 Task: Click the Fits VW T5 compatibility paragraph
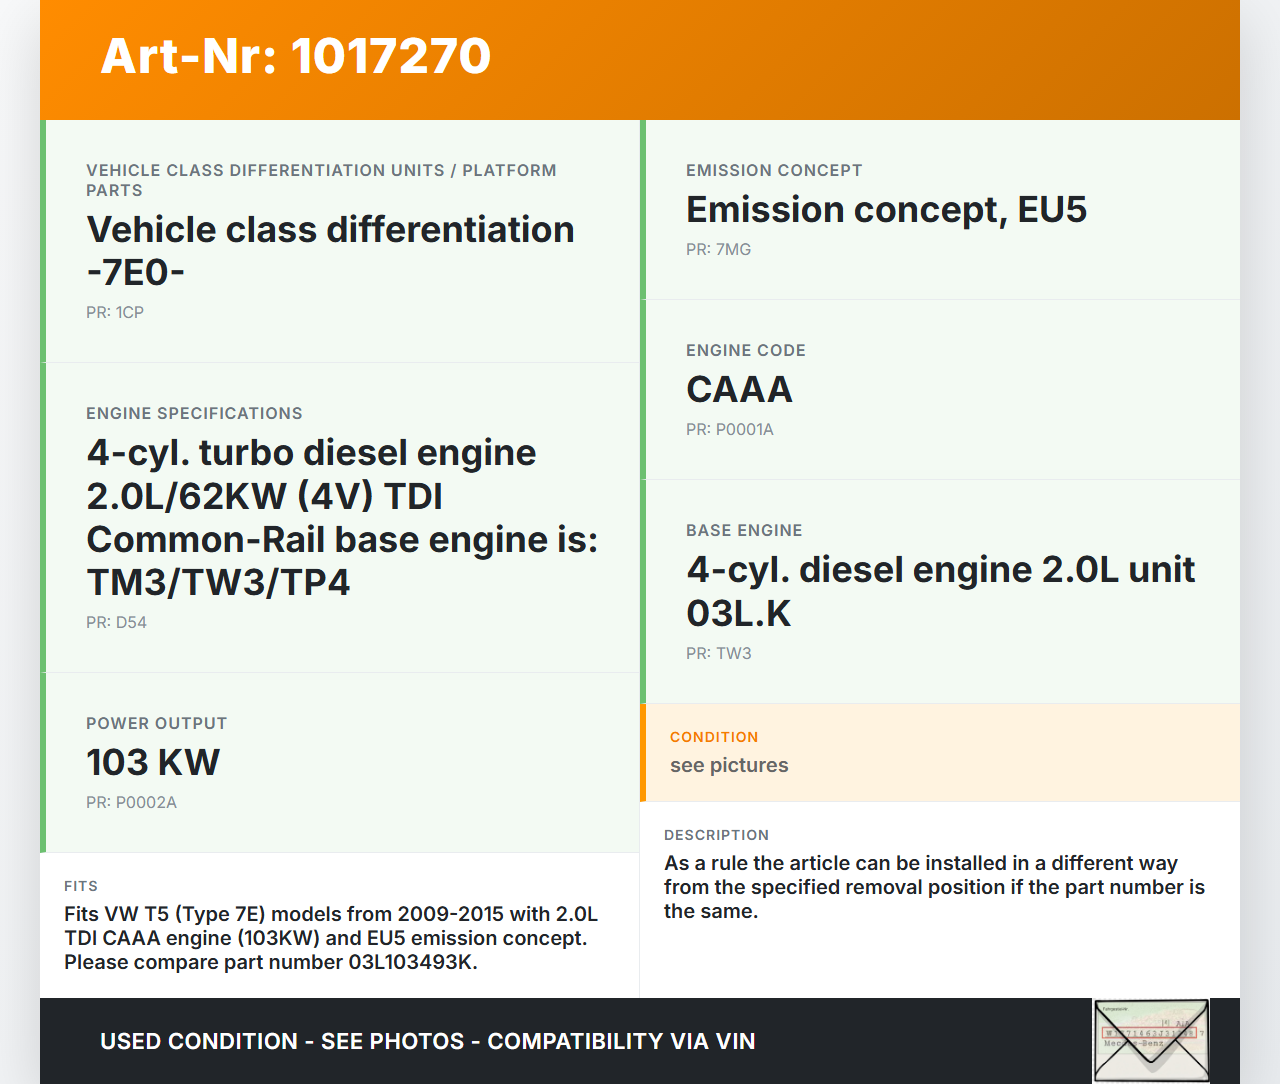pyautogui.click(x=330, y=938)
